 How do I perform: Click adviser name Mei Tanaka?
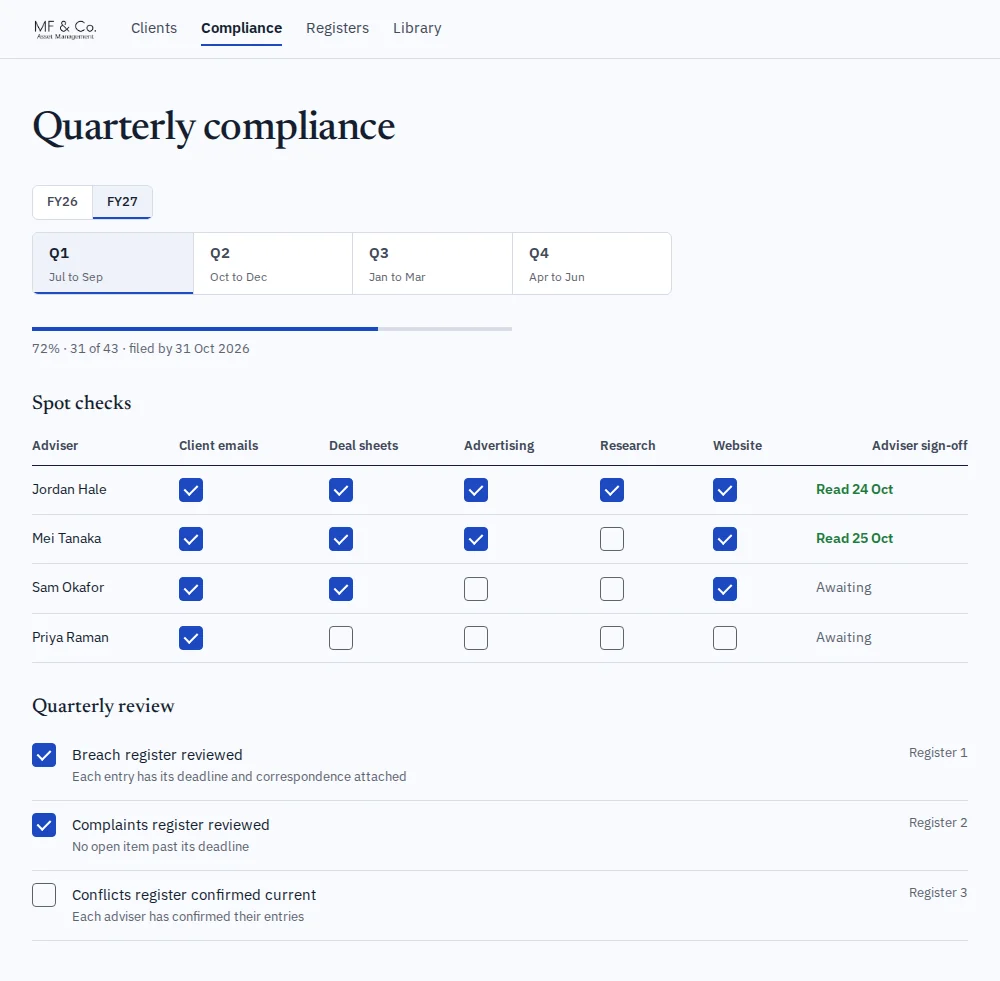click(x=66, y=538)
